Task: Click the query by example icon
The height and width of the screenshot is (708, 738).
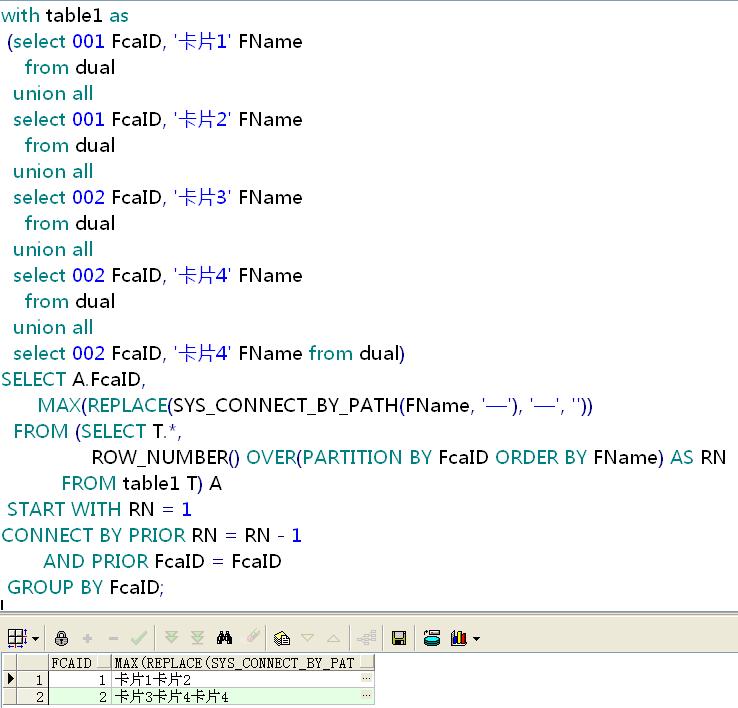Action: click(x=282, y=638)
